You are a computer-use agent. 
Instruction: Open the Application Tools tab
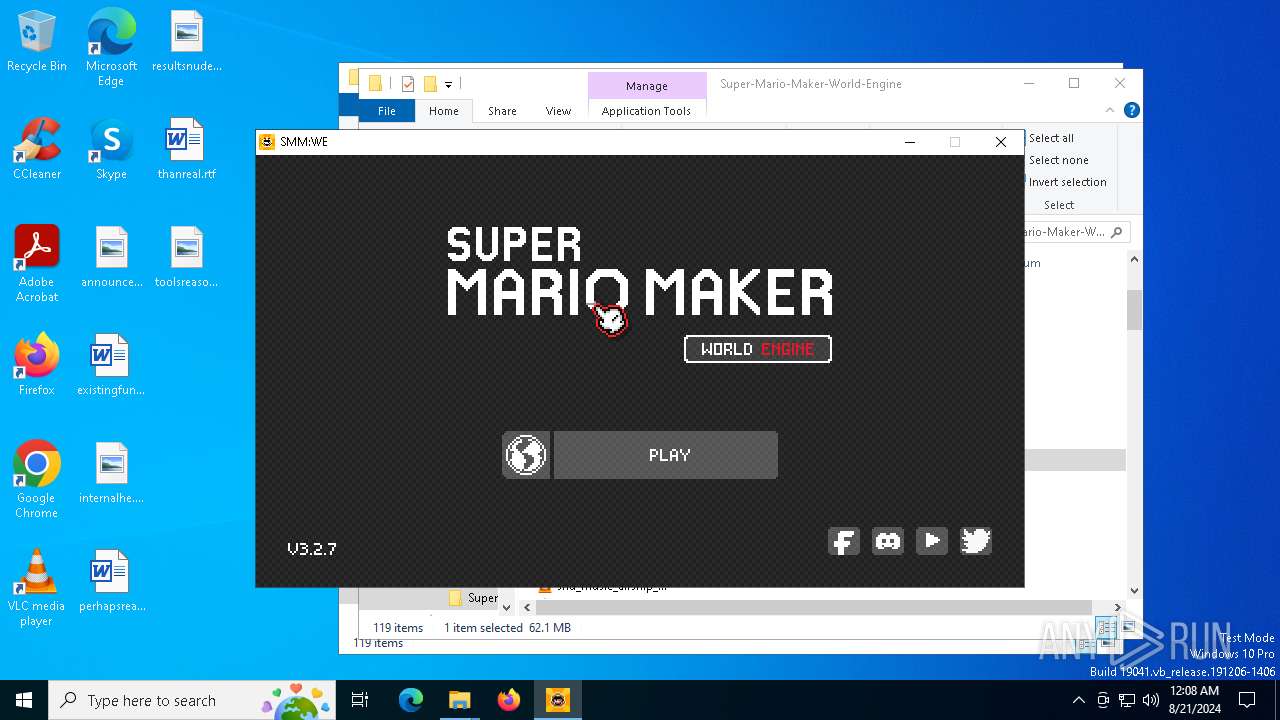pos(646,111)
